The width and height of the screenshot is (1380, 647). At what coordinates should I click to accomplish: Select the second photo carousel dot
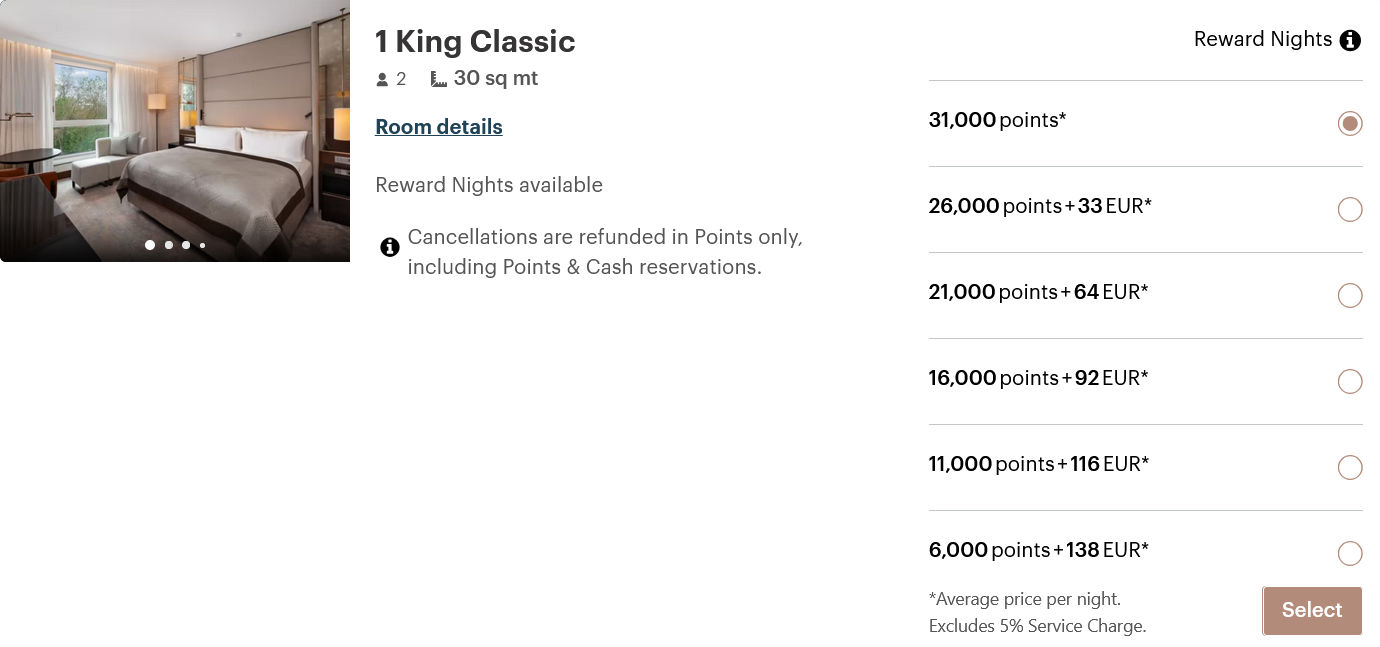click(168, 245)
